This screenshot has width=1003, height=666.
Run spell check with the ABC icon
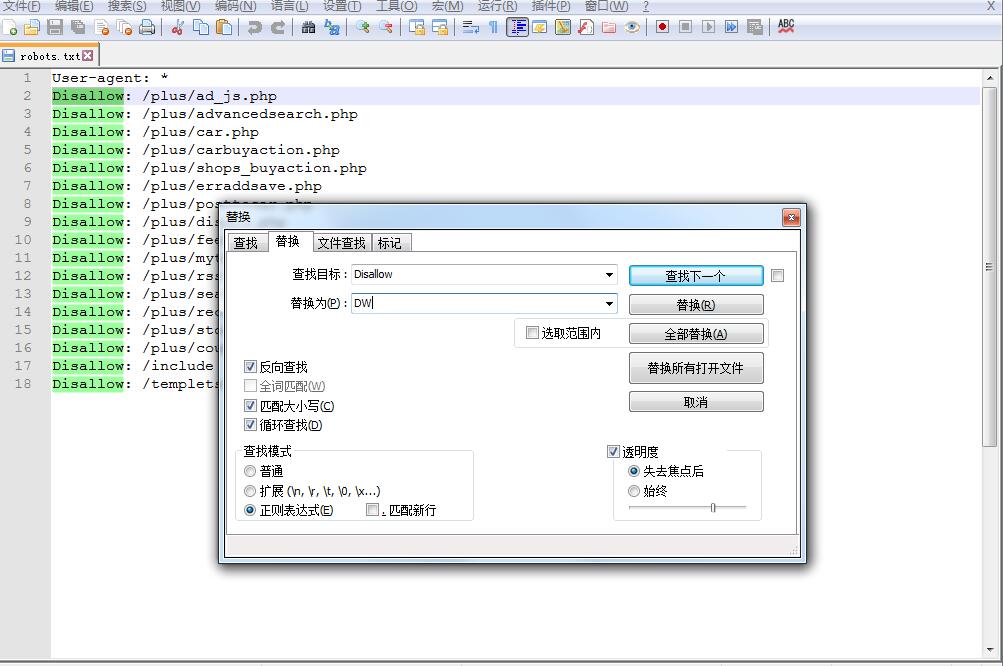coord(786,28)
